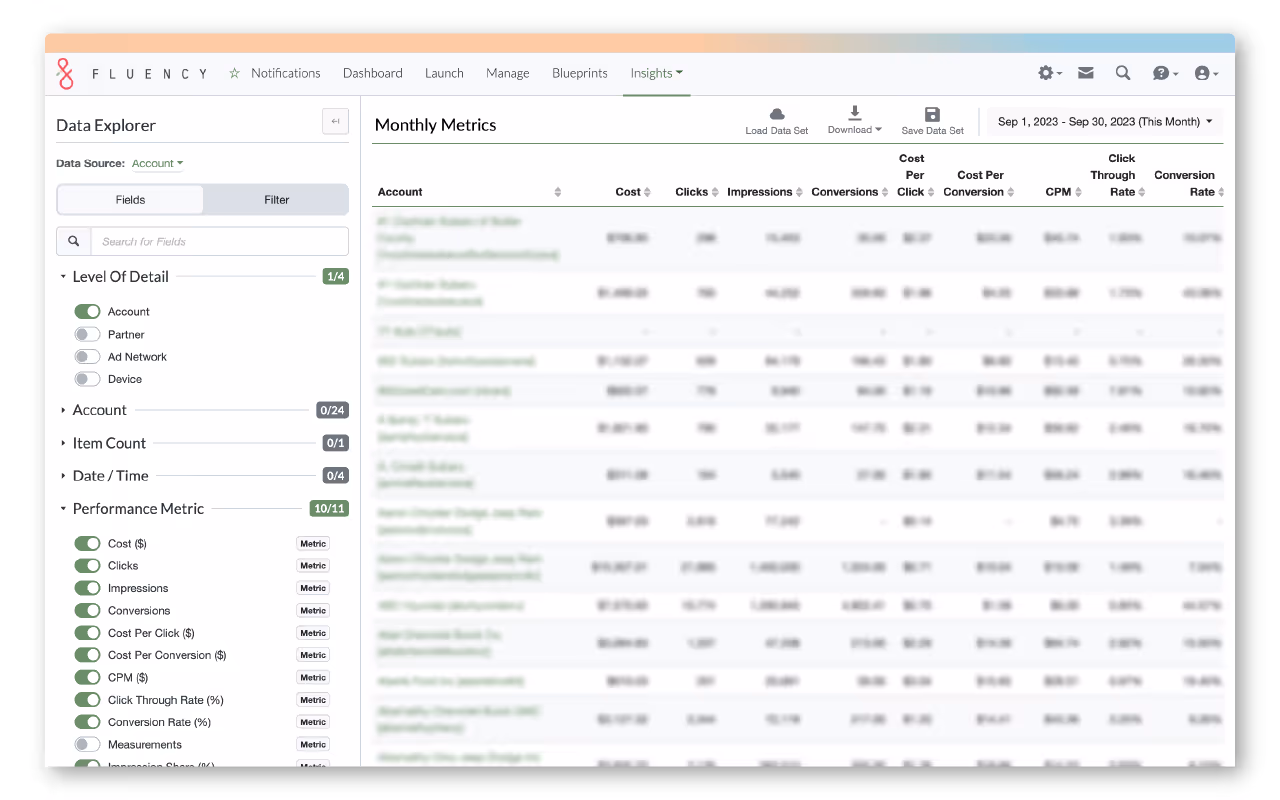Image resolution: width=1280 pixels, height=800 pixels.
Task: Sort by the Clicks column arrows
Action: click(x=716, y=192)
